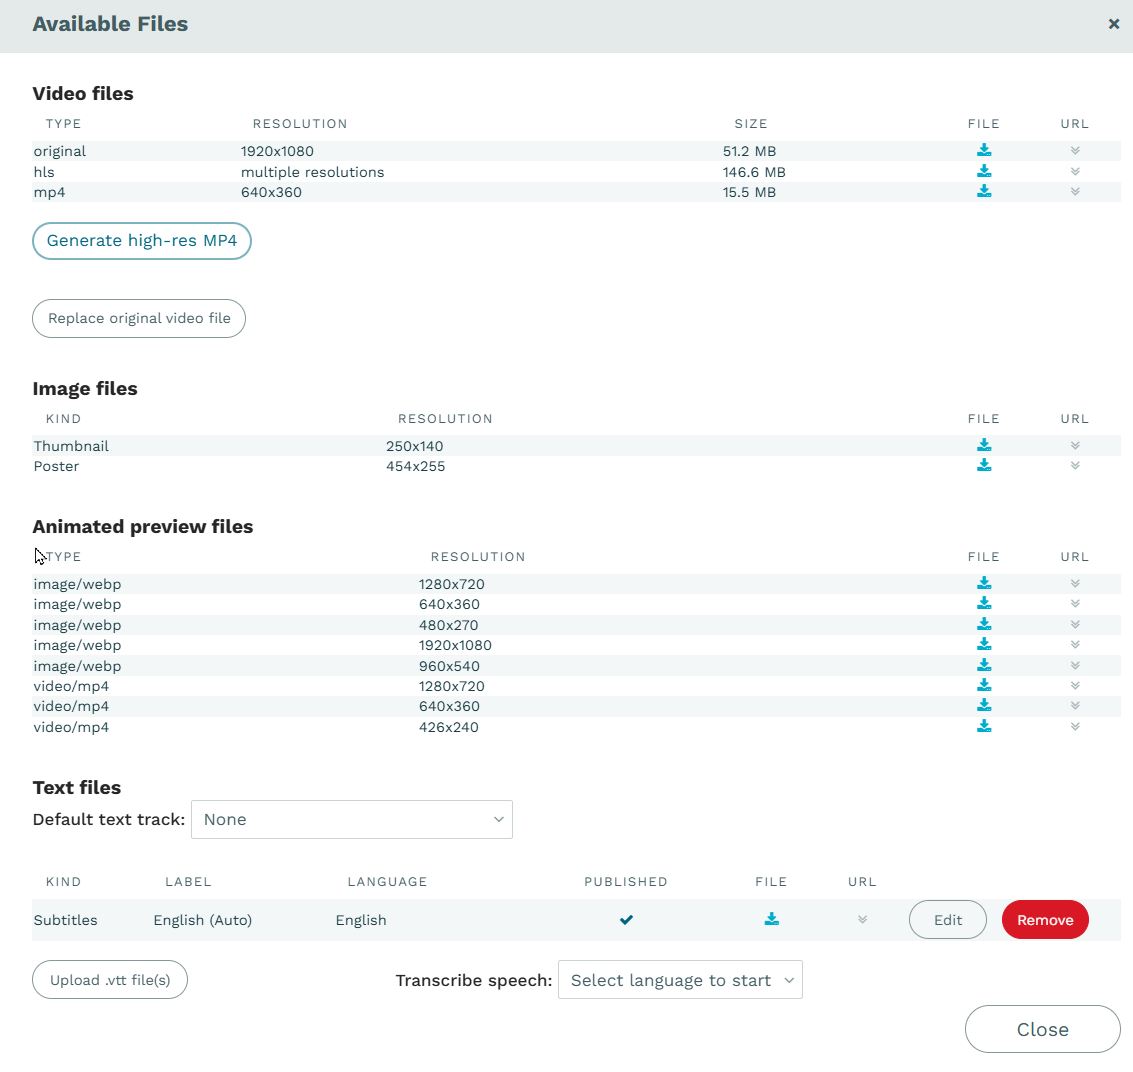1133x1072 pixels.
Task: Click the 'original' type cell
Action: [x=59, y=151]
